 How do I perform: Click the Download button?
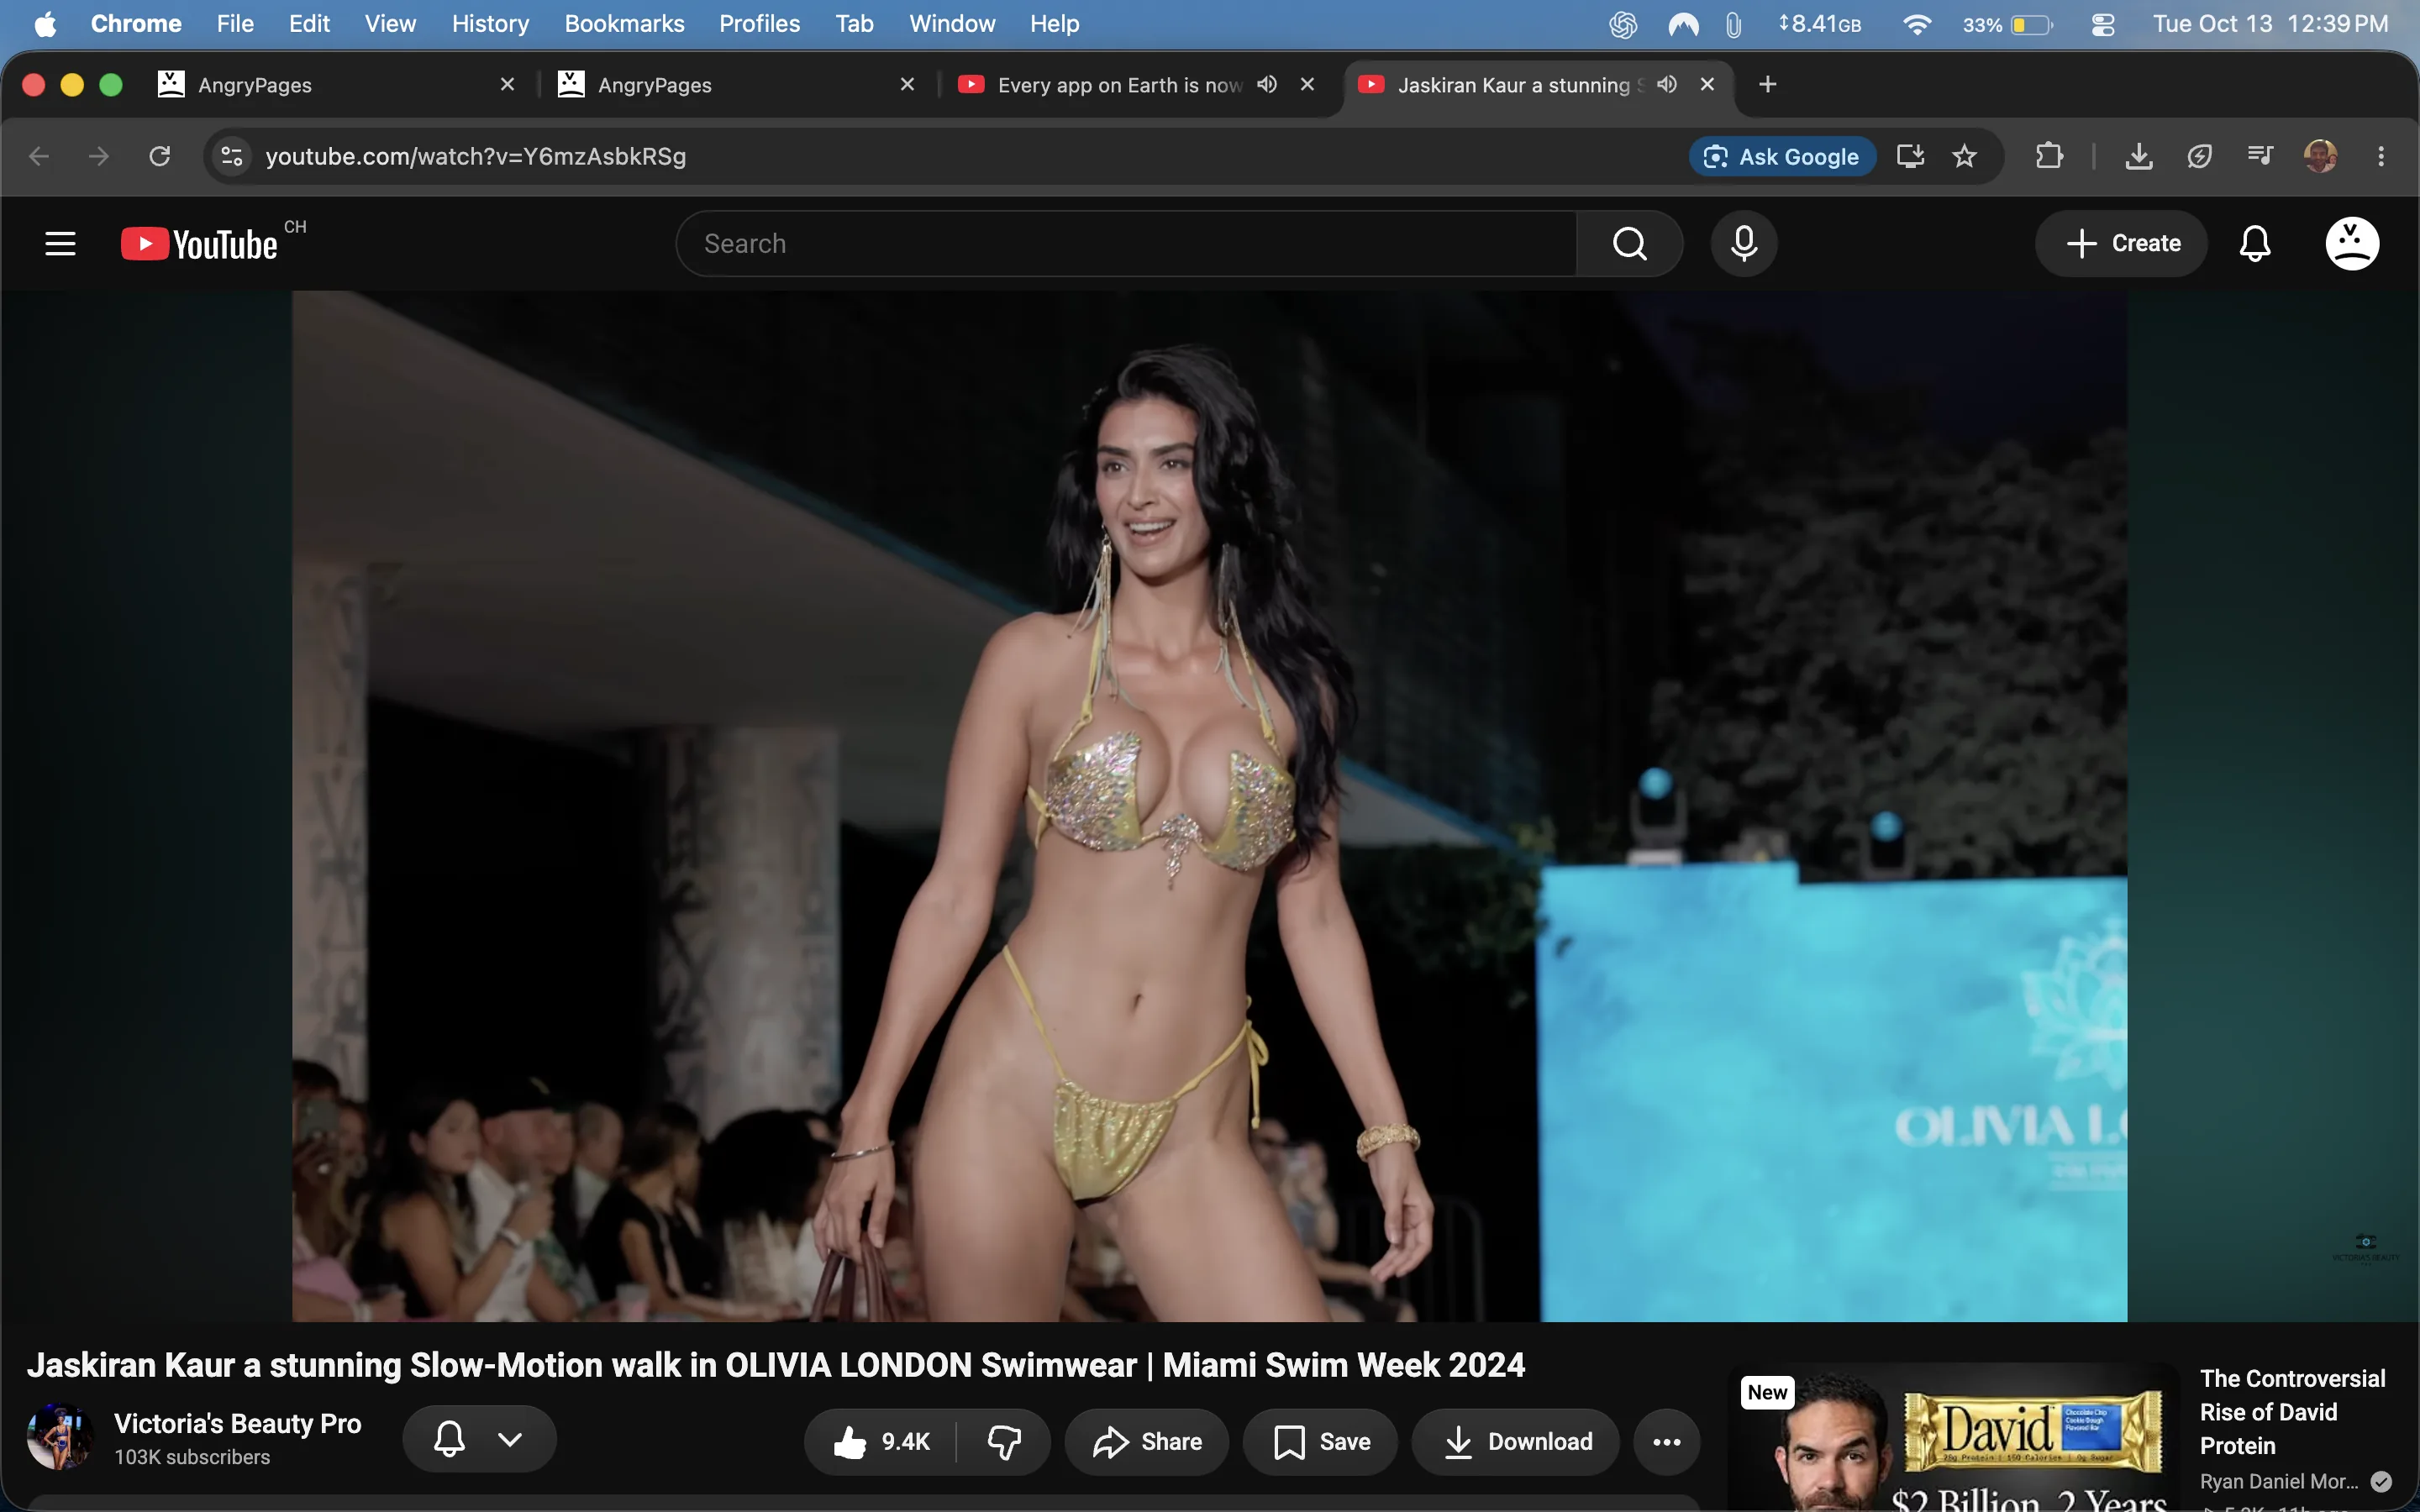tap(1515, 1441)
